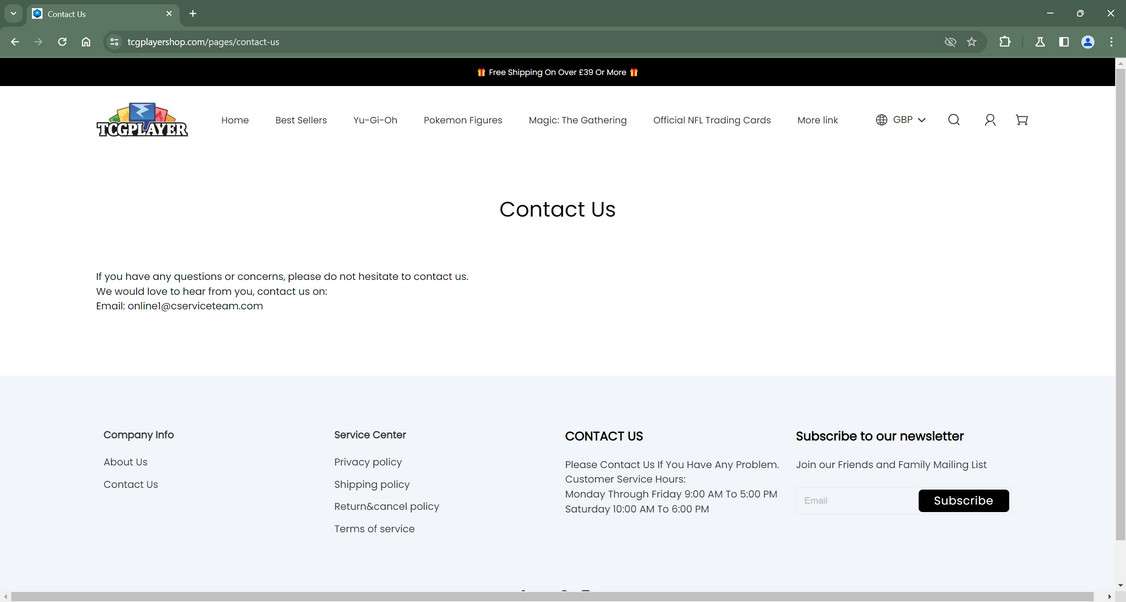The width and height of the screenshot is (1126, 602).
Task: Open the browser extensions puzzle icon
Action: [x=1005, y=42]
